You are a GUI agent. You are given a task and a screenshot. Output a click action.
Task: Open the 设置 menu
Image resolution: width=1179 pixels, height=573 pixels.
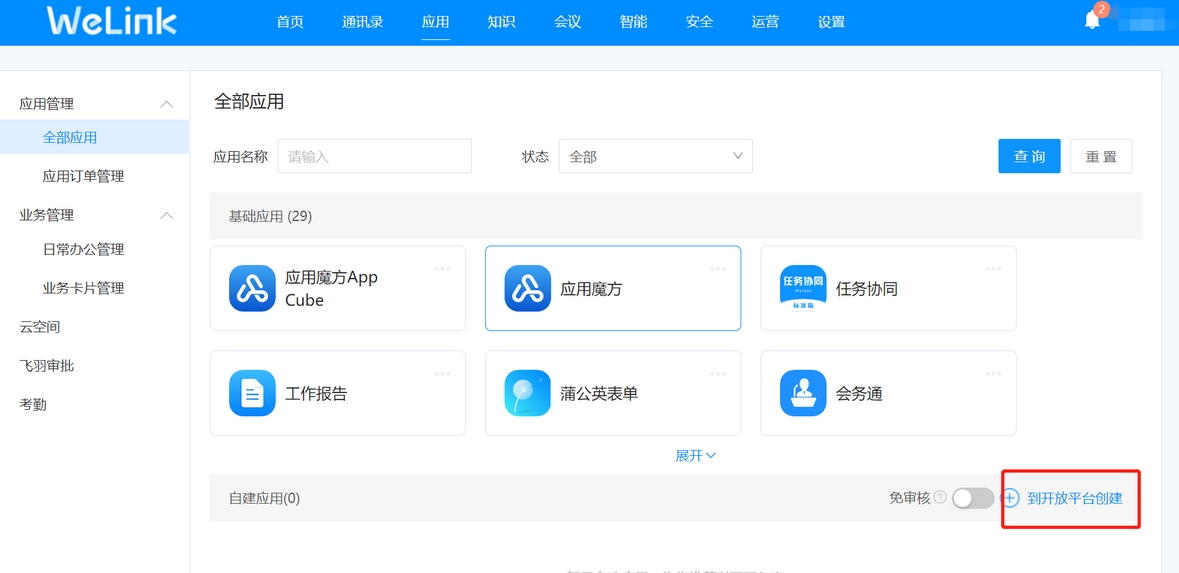(x=832, y=22)
